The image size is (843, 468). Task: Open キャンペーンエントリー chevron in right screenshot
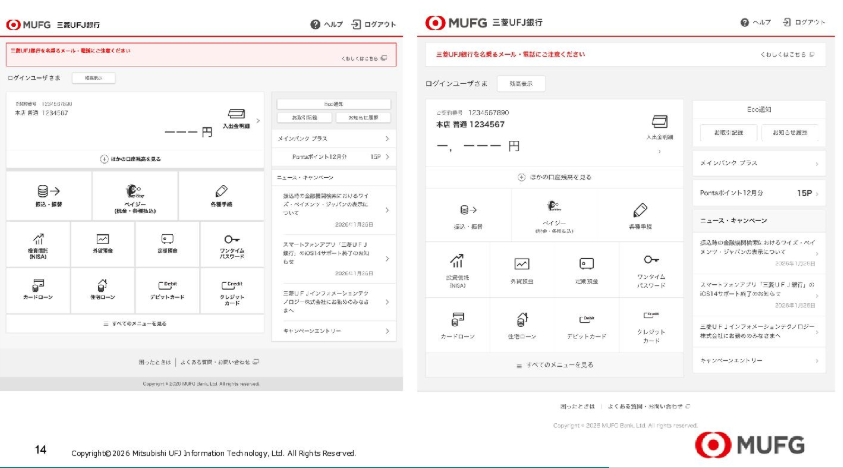pyautogui.click(x=817, y=361)
